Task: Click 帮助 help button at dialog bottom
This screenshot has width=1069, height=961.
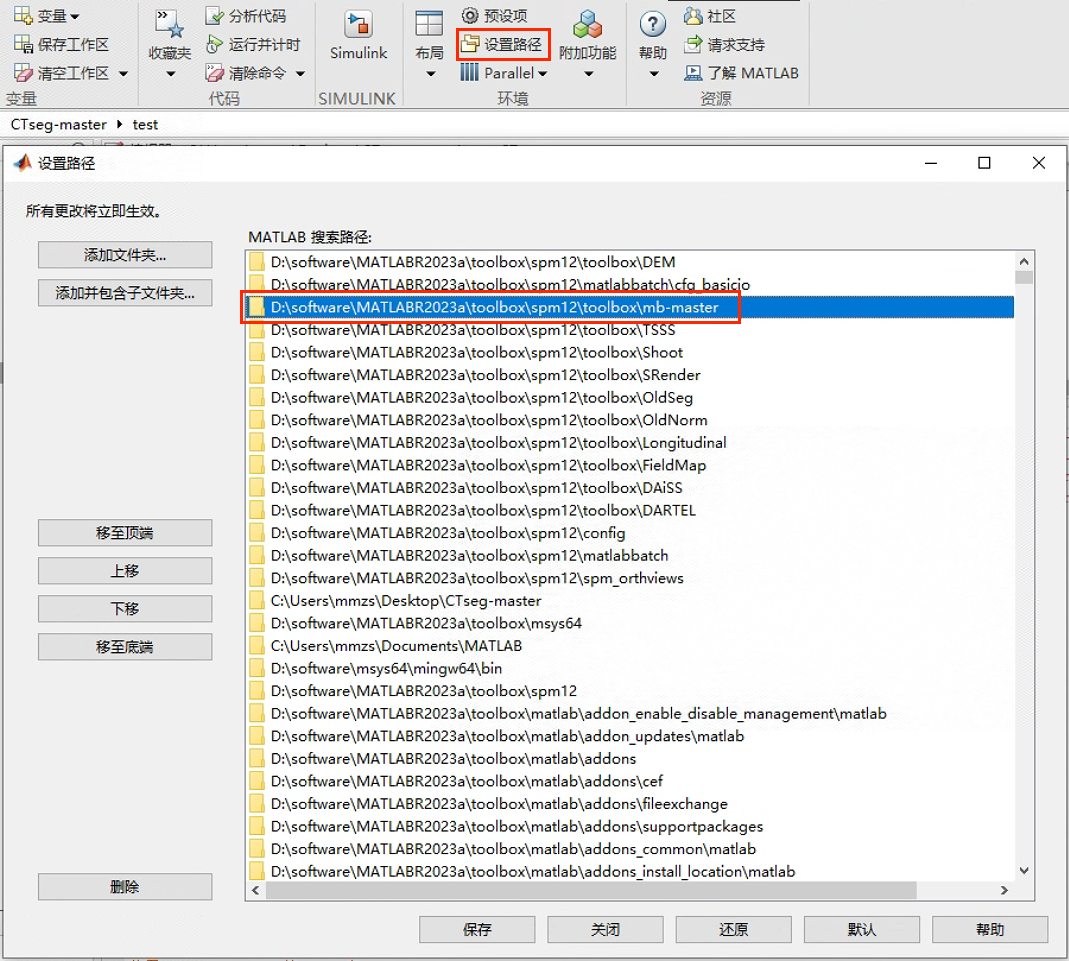Action: click(x=989, y=930)
